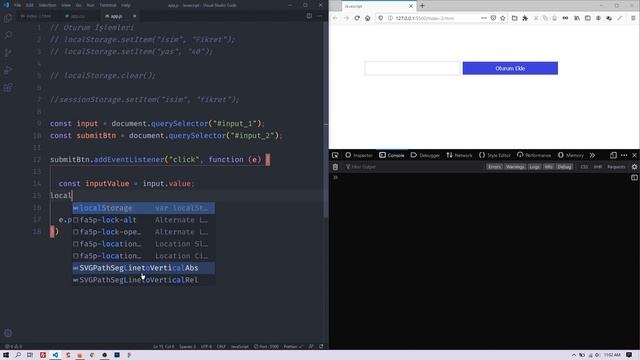Screen dimensions: 640x360
Task: Toggle the XHR filter in console
Action: [x=598, y=167]
